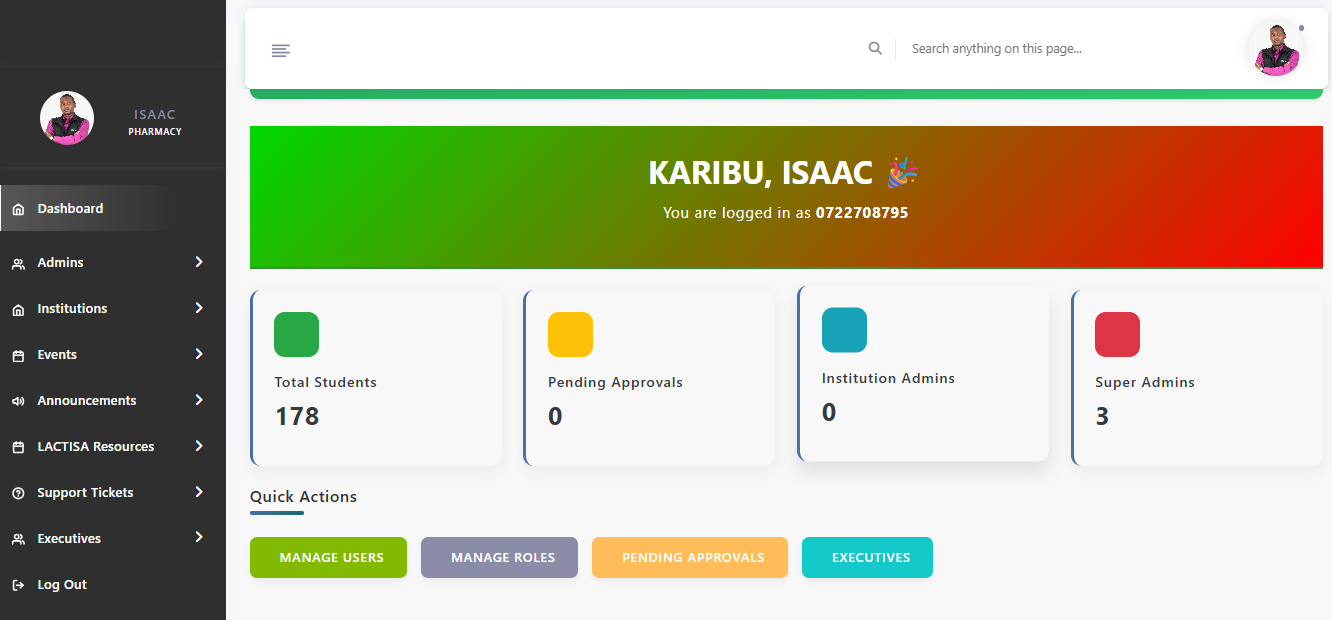Viewport: 1332px width, 620px height.
Task: Click the Super Admins card label
Action: pyautogui.click(x=1145, y=382)
